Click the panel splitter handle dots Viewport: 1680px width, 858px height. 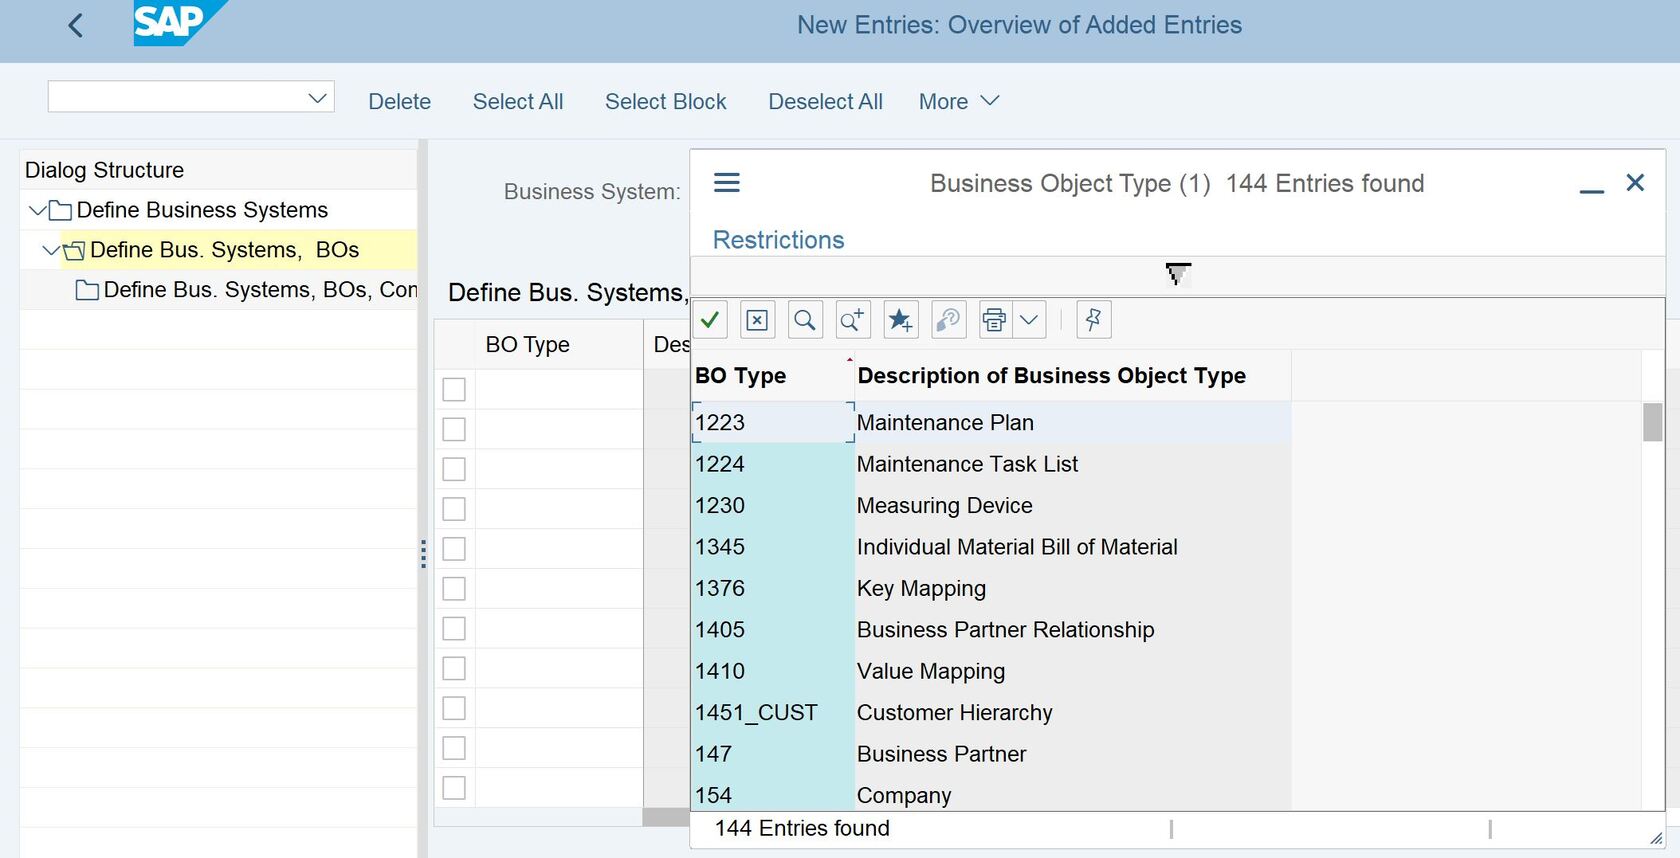coord(424,554)
